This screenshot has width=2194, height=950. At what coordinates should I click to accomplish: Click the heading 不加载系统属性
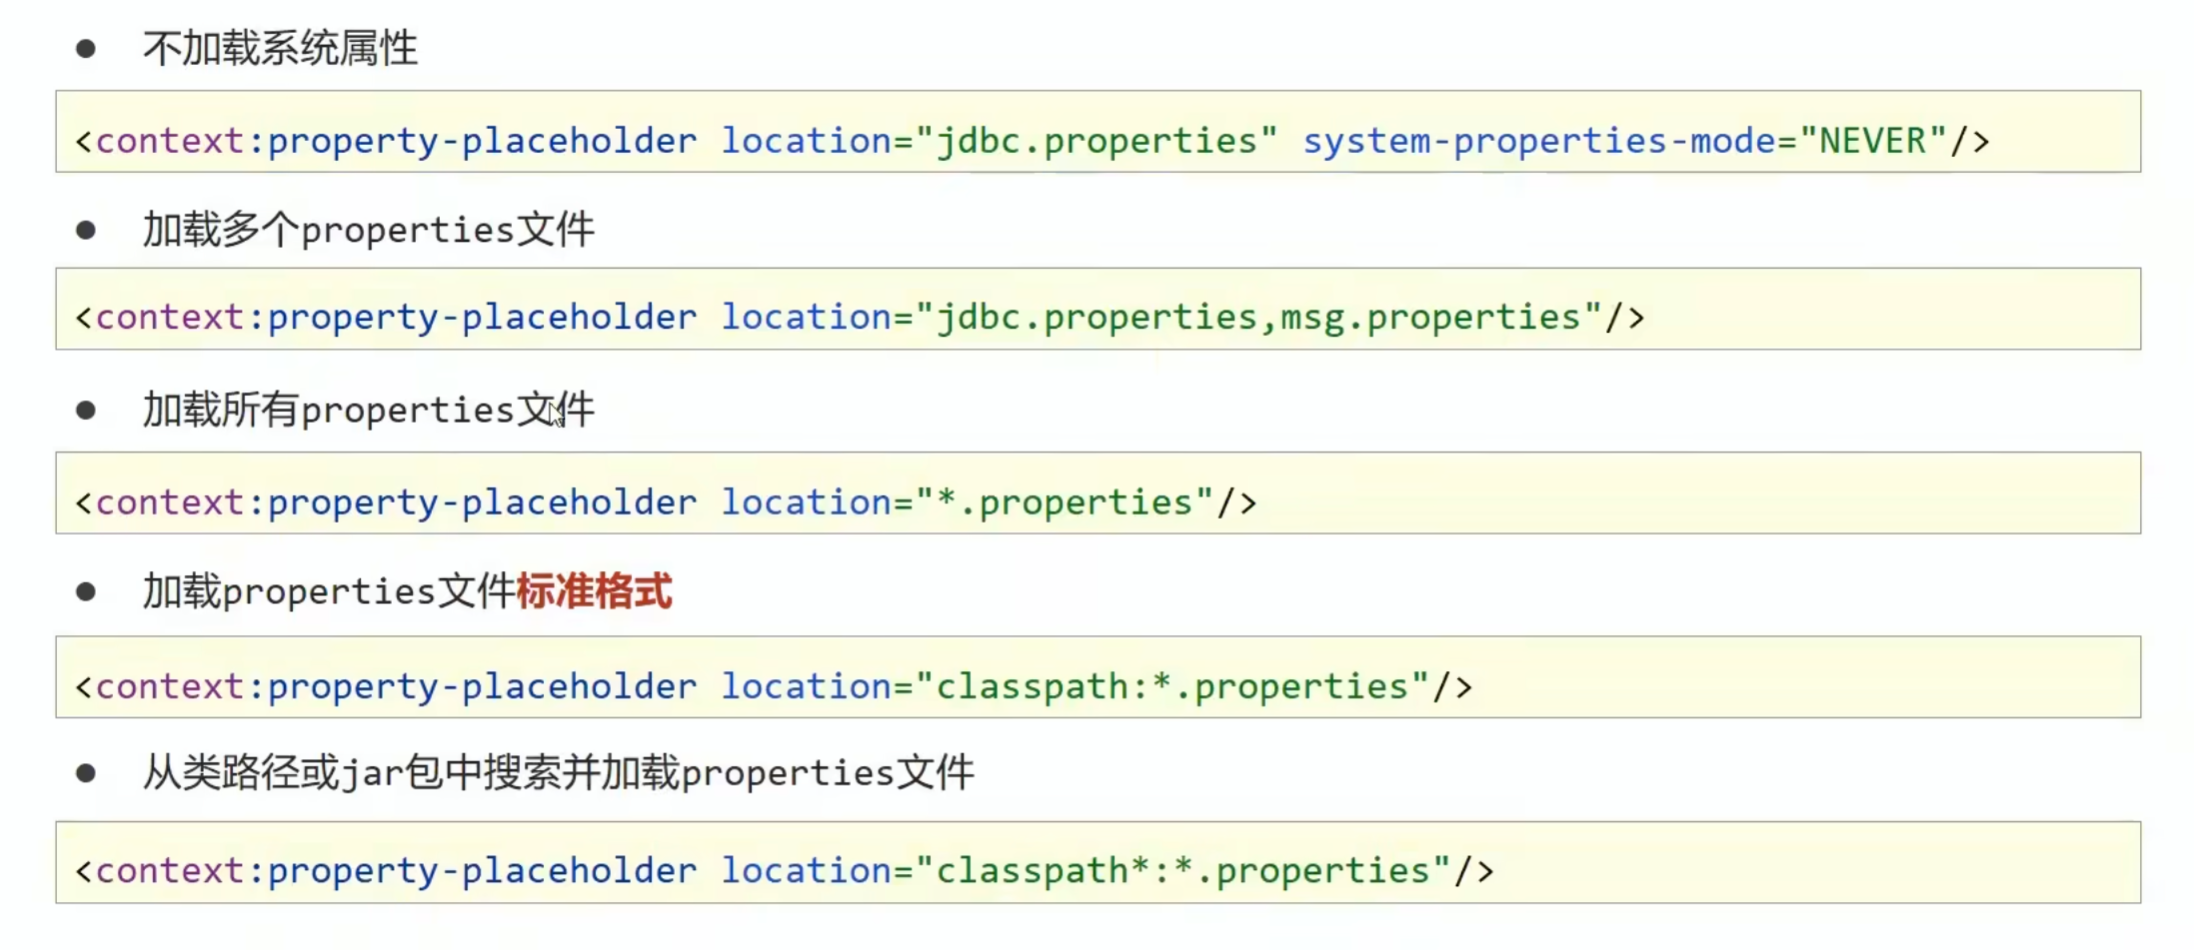pyautogui.click(x=280, y=48)
